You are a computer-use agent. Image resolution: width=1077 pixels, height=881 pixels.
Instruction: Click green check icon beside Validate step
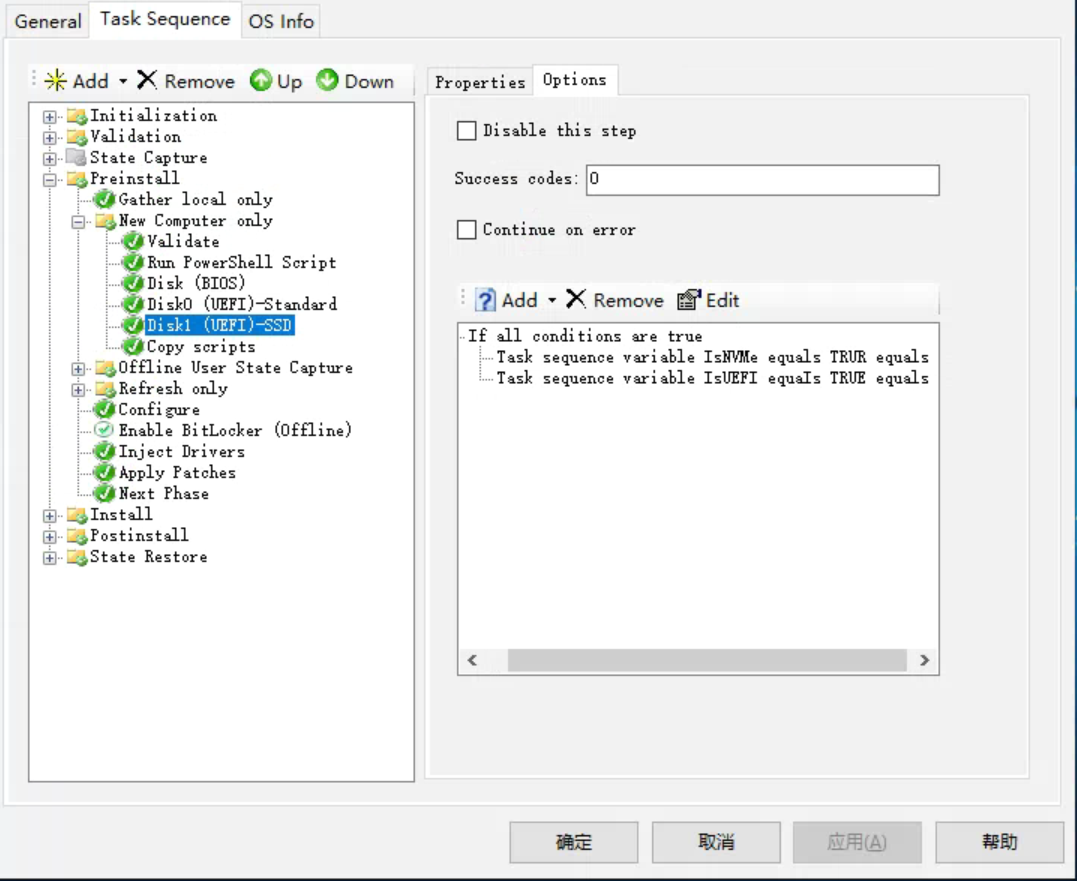(x=133, y=242)
